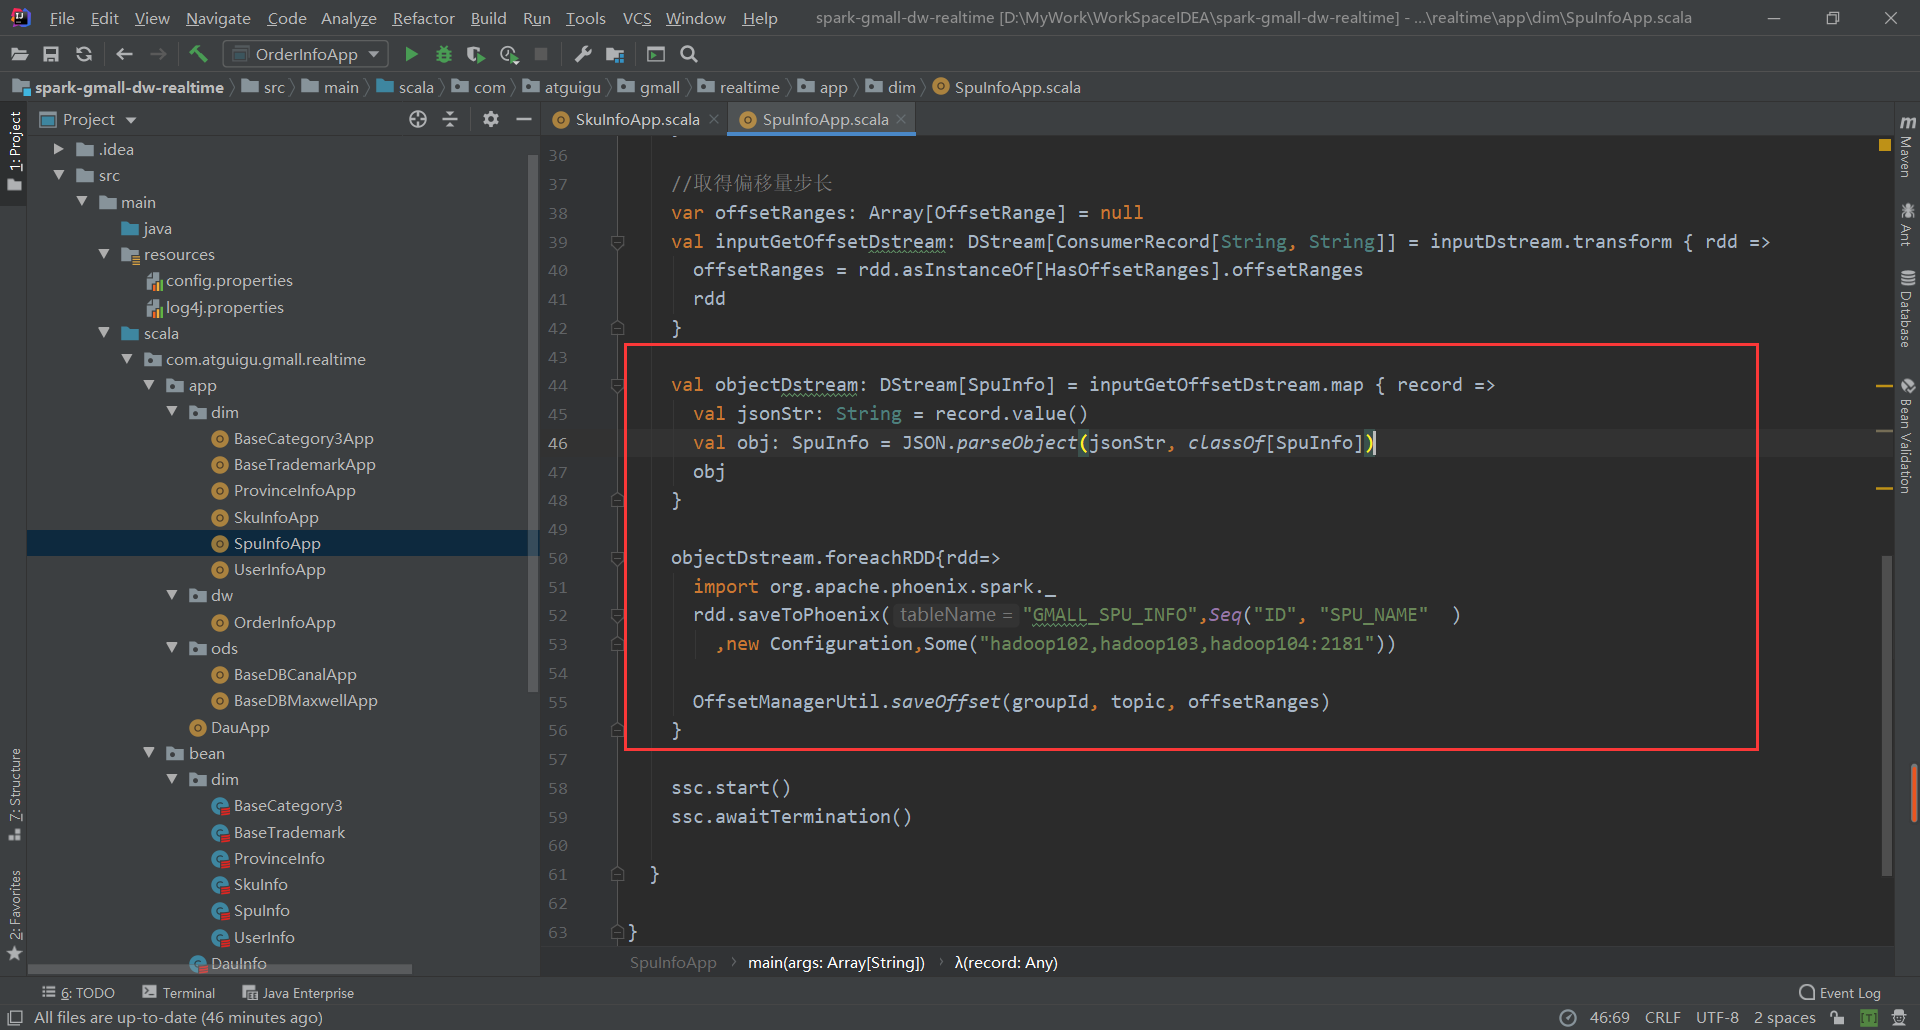
Task: Open the TODO tool window
Action: click(x=79, y=992)
